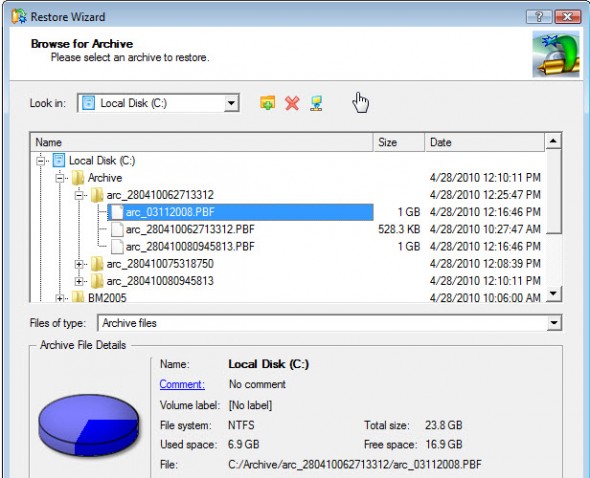Select arc_280410080945813.PBF file

click(190, 247)
